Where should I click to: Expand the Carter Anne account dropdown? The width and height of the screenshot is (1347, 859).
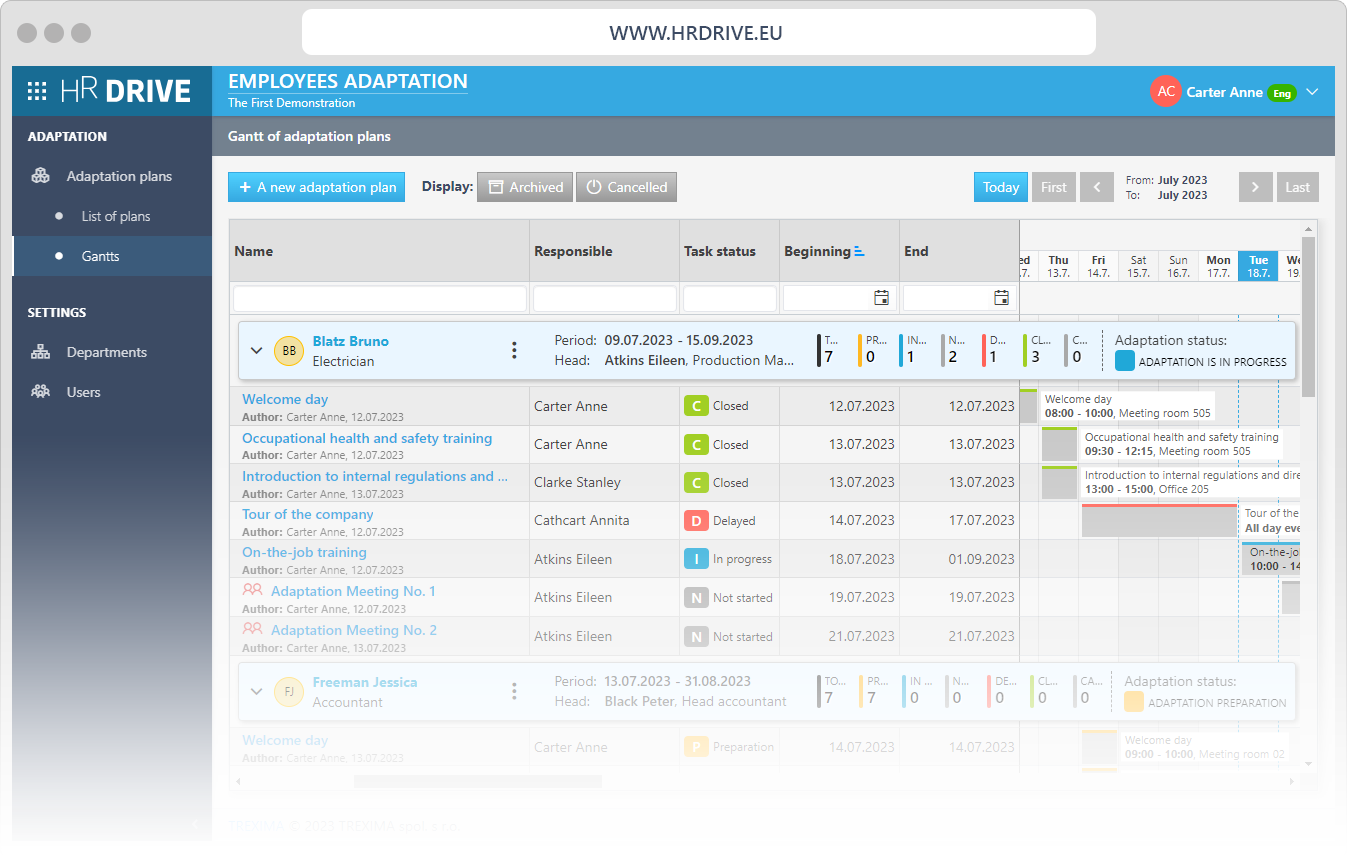click(1313, 92)
